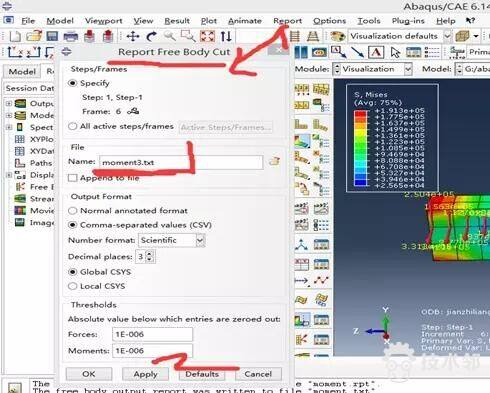Select the Pan View tool
Viewport: 490px width, 393px height.
click(133, 36)
